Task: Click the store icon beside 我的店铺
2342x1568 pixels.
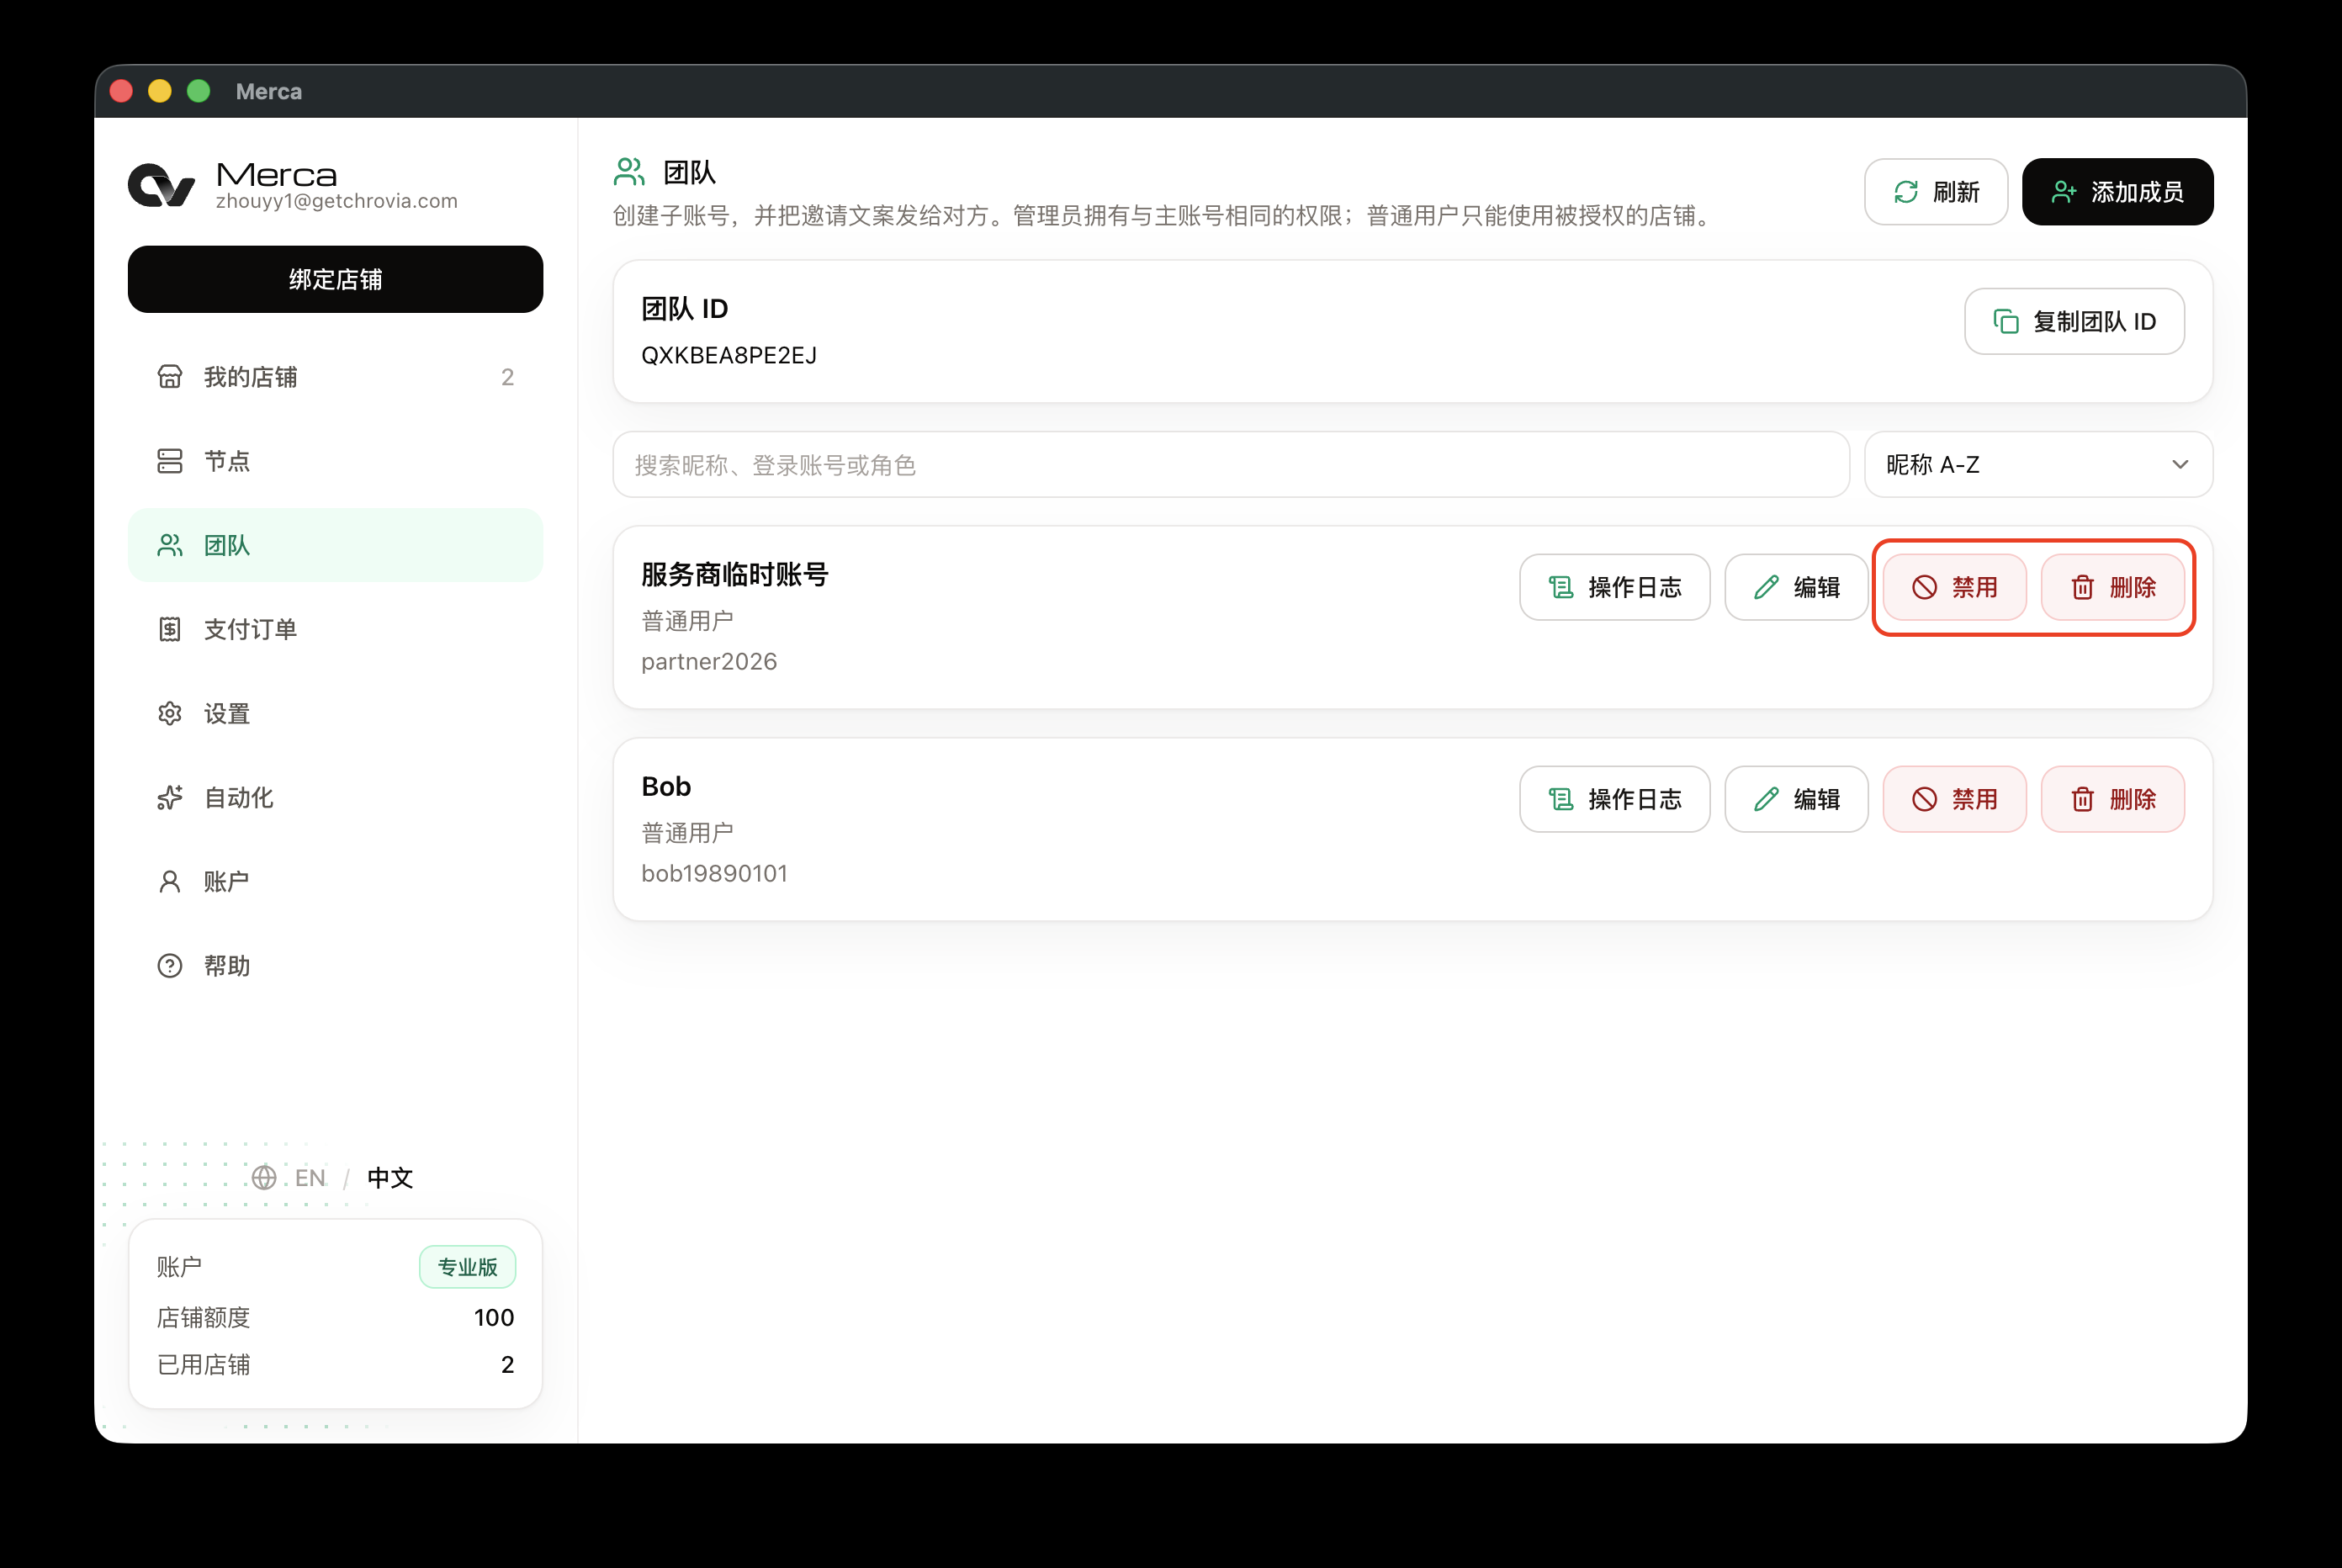Action: click(170, 377)
